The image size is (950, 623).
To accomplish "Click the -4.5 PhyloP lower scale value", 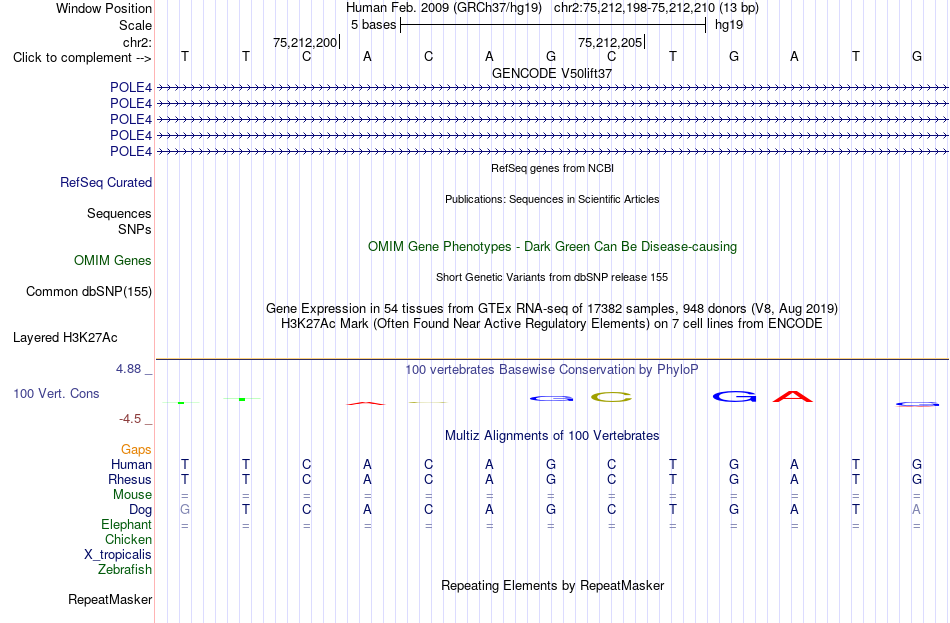I will pos(130,419).
